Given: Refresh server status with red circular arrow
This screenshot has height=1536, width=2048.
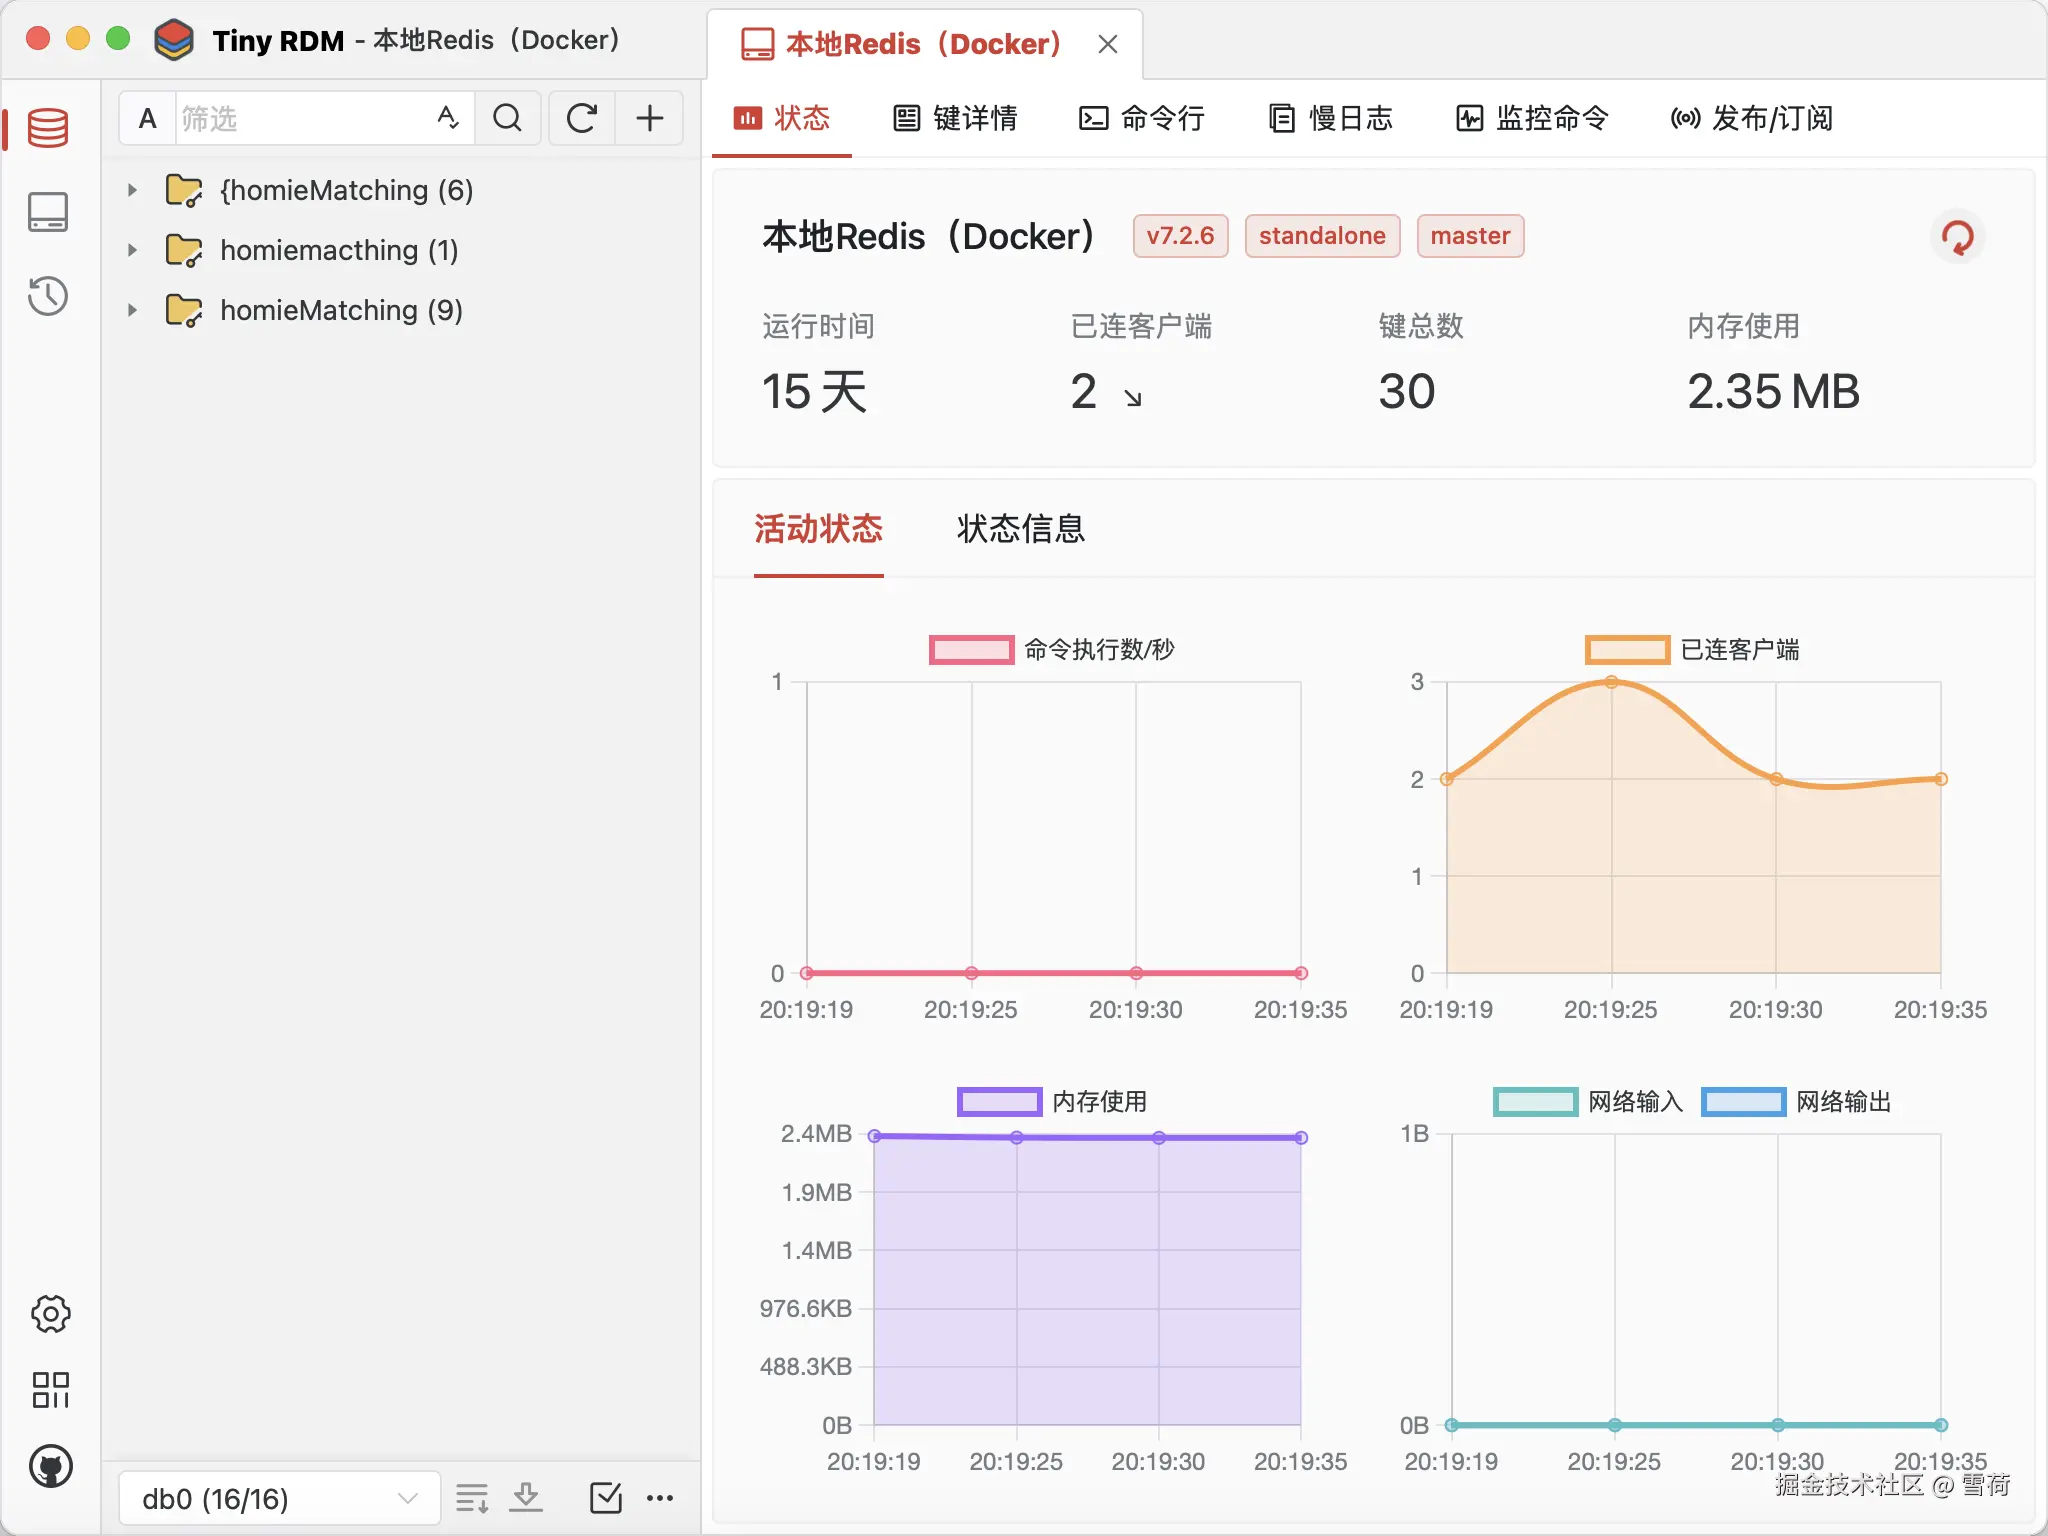Looking at the screenshot, I should coord(1957,237).
